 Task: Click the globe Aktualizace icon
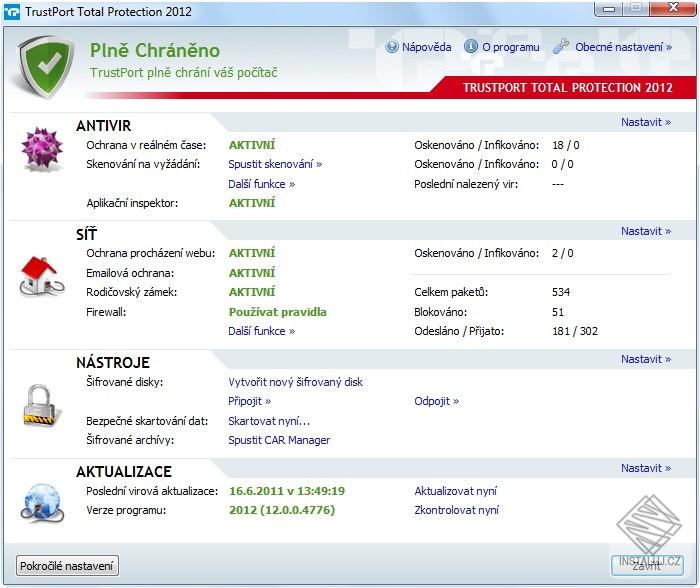[x=42, y=504]
